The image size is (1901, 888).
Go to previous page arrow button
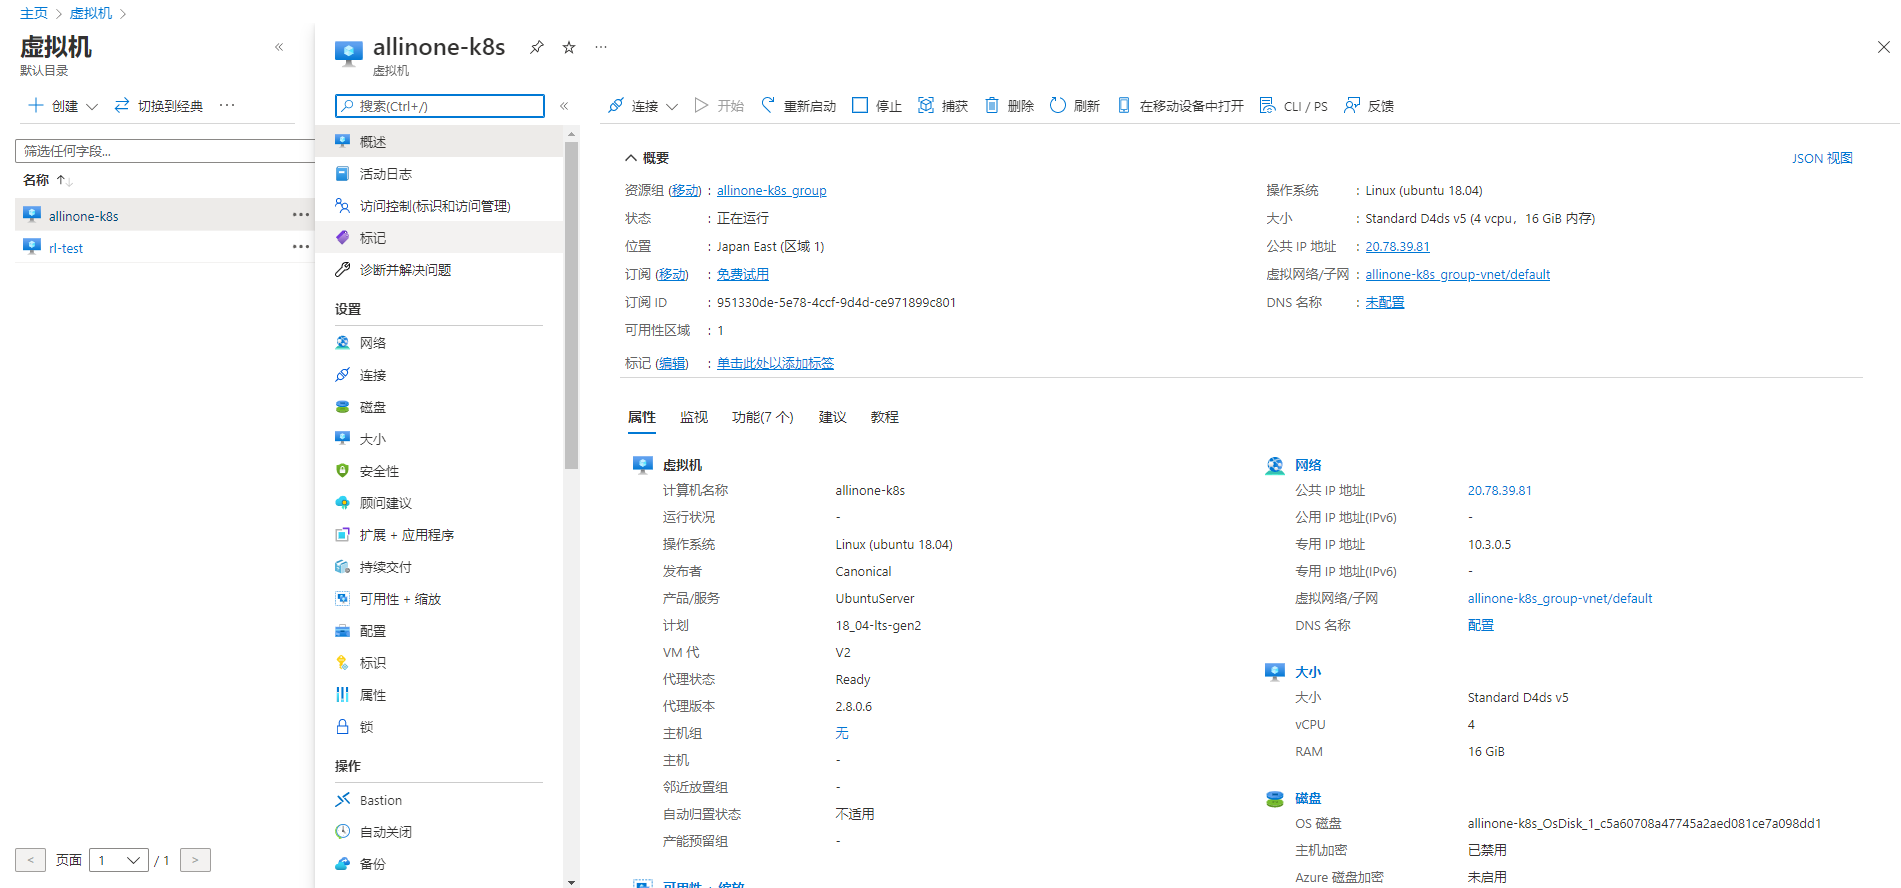(x=30, y=860)
